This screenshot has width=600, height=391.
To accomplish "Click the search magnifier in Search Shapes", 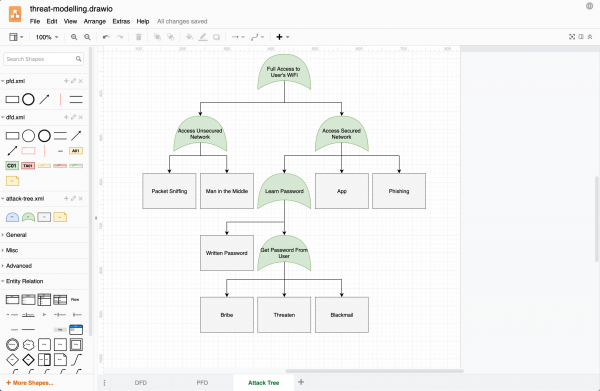I will coord(78,59).
